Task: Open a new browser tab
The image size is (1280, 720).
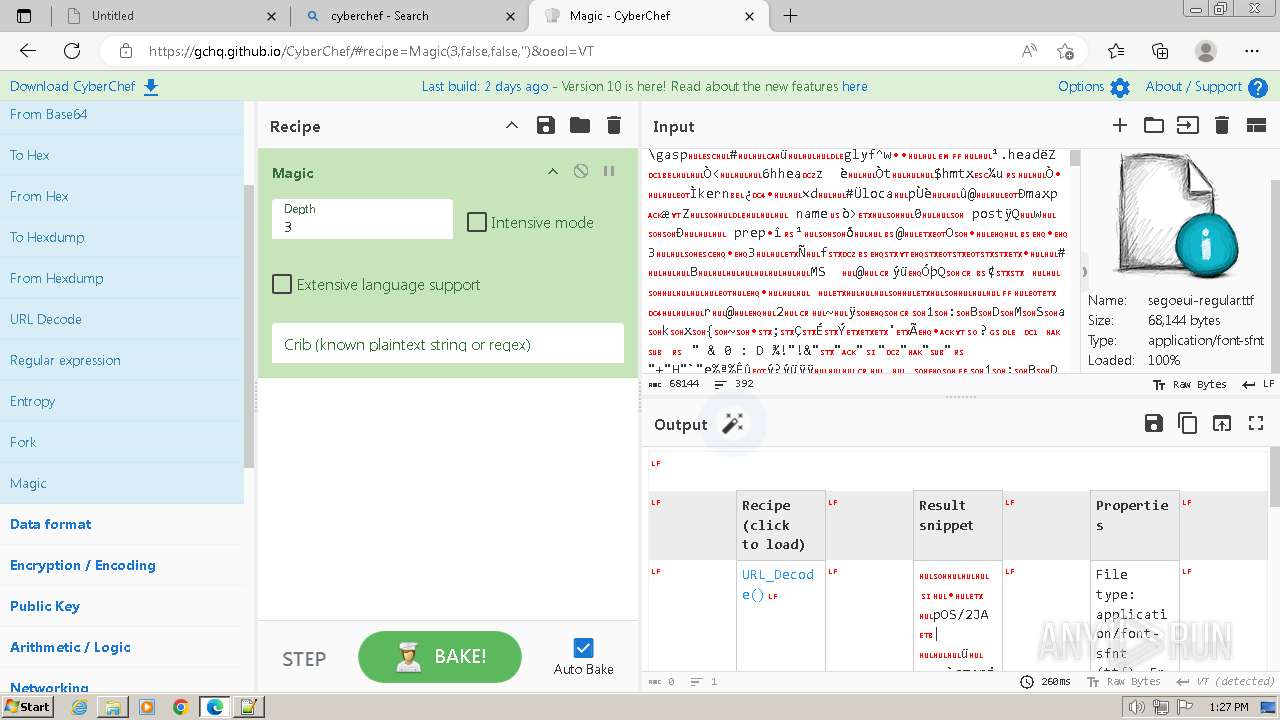Action: tap(790, 16)
